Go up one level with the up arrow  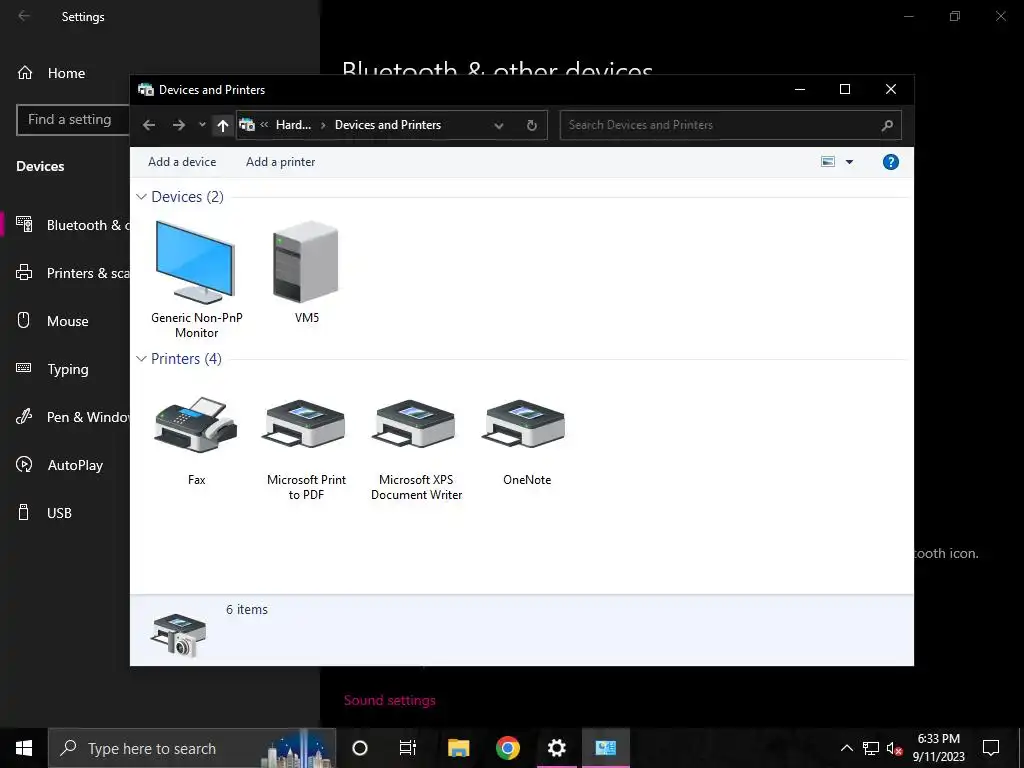(223, 125)
